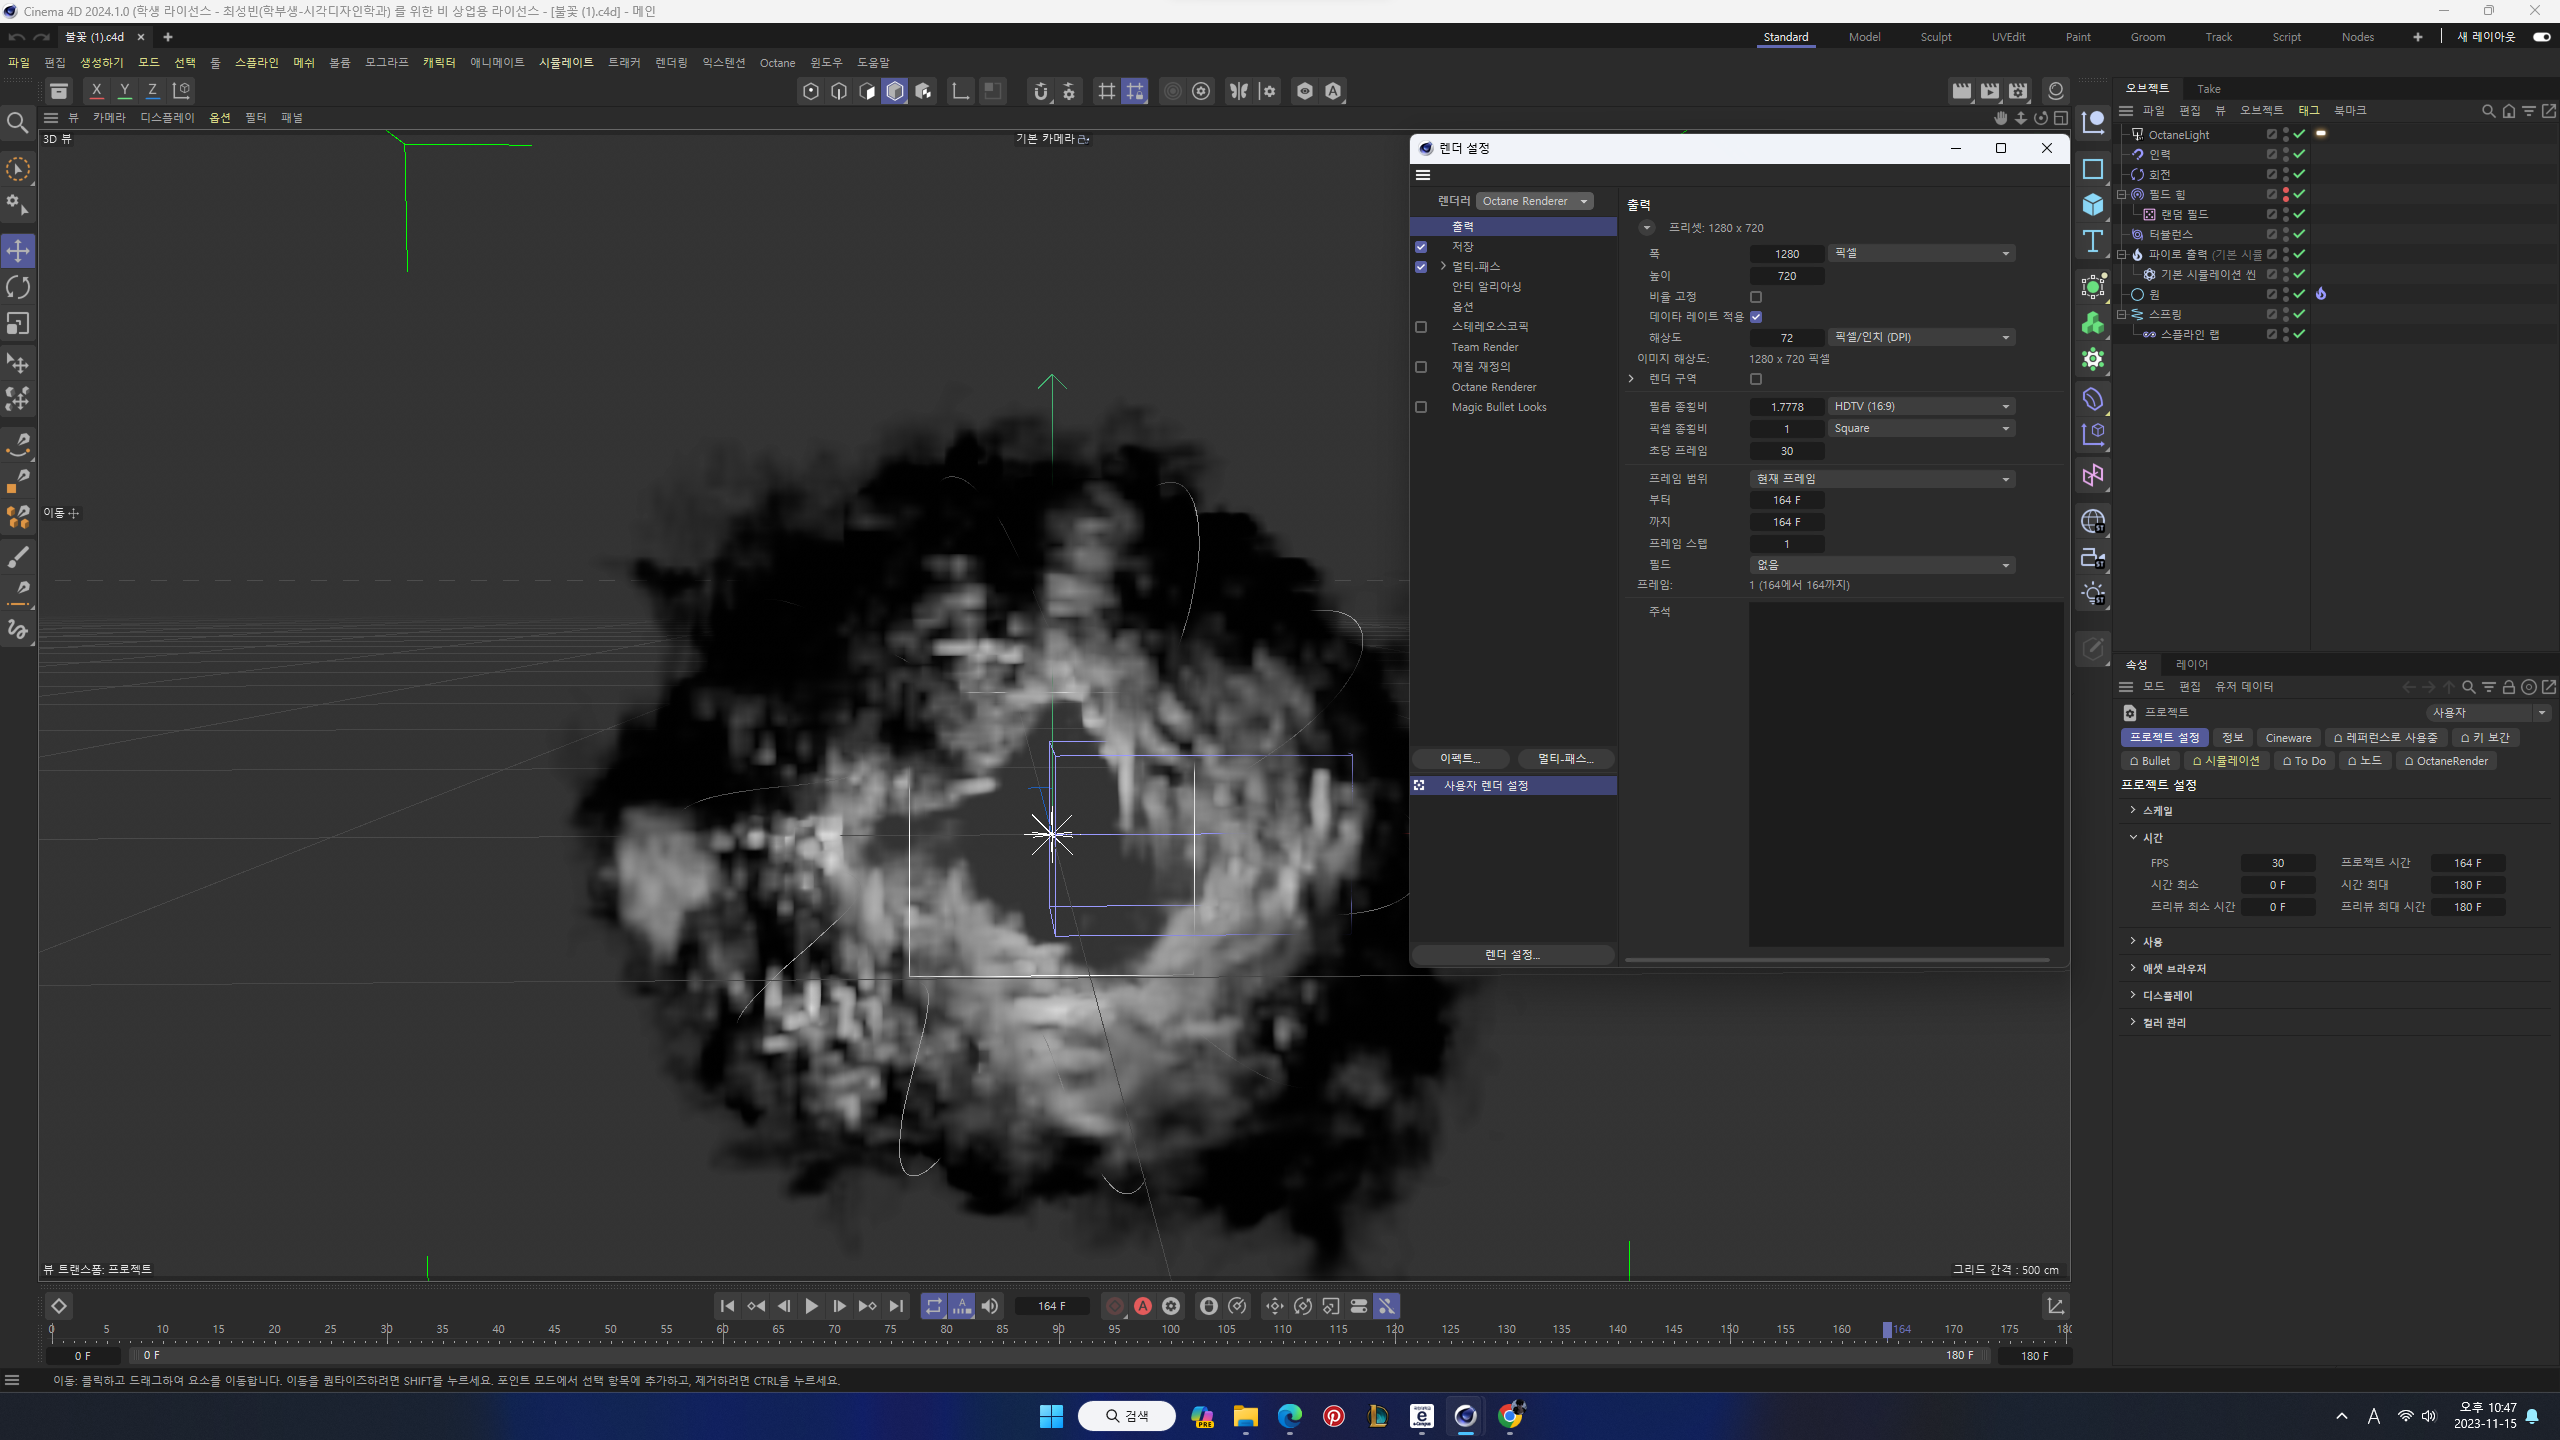Check the 비율 고정 checkbox
The width and height of the screenshot is (2560, 1440).
[x=1756, y=297]
